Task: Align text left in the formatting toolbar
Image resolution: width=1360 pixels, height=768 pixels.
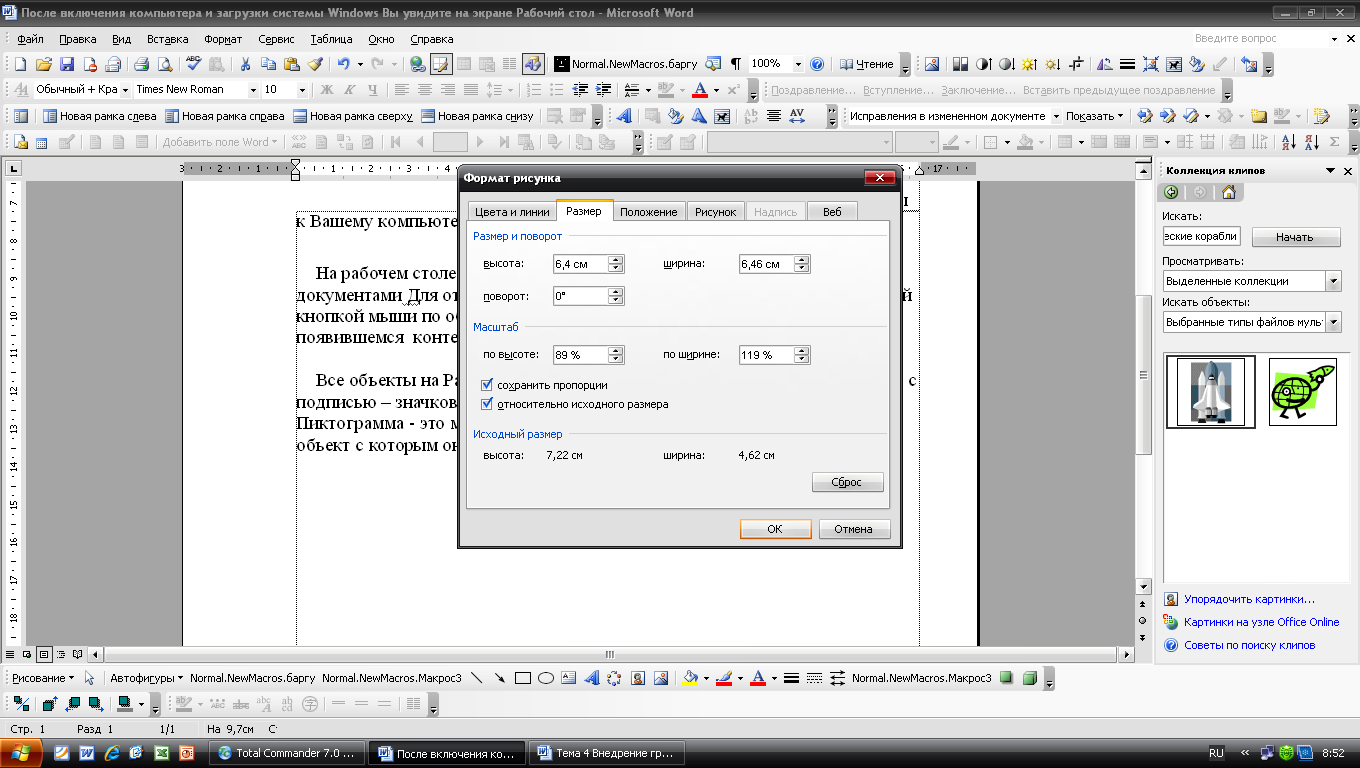Action: (x=402, y=90)
